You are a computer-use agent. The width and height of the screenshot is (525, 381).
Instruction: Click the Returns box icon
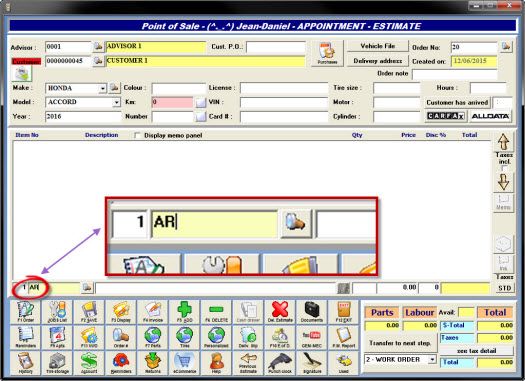click(153, 363)
